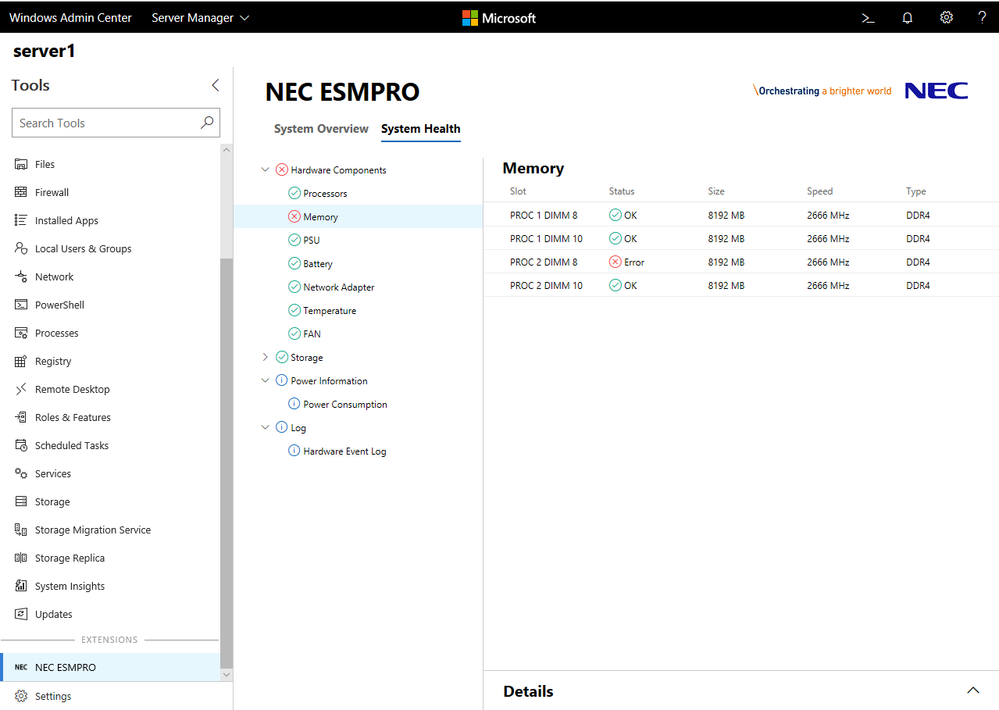Viewport: 999px width, 710px height.
Task: Select the PROC 1 DIMM 8 row
Action: coord(741,215)
